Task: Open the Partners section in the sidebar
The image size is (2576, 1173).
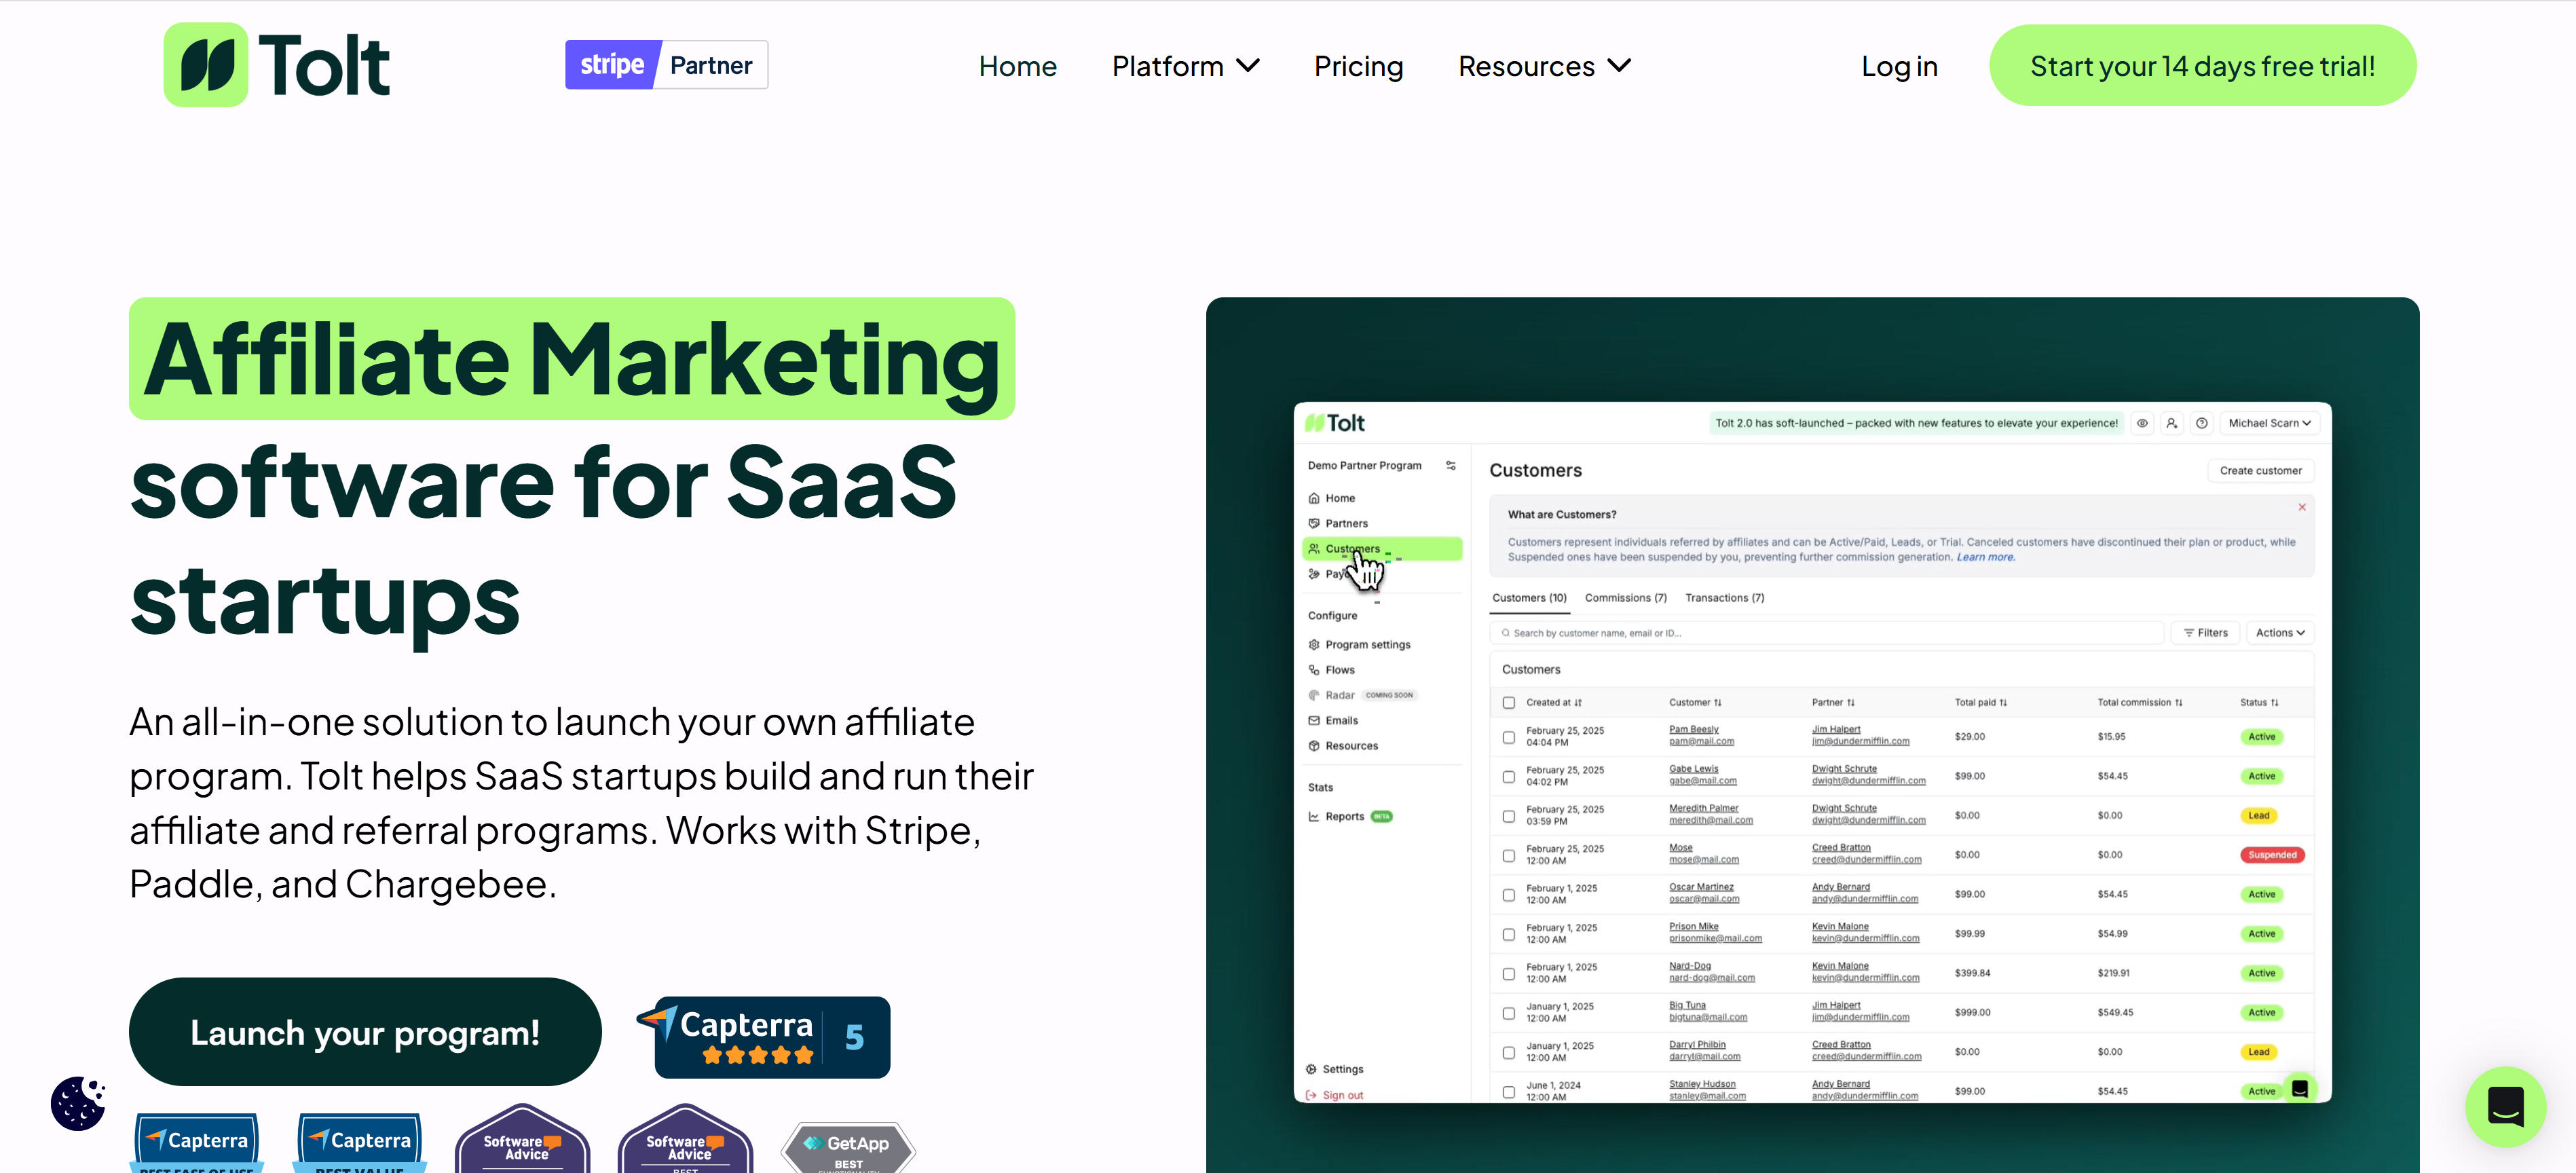Action: point(1346,523)
